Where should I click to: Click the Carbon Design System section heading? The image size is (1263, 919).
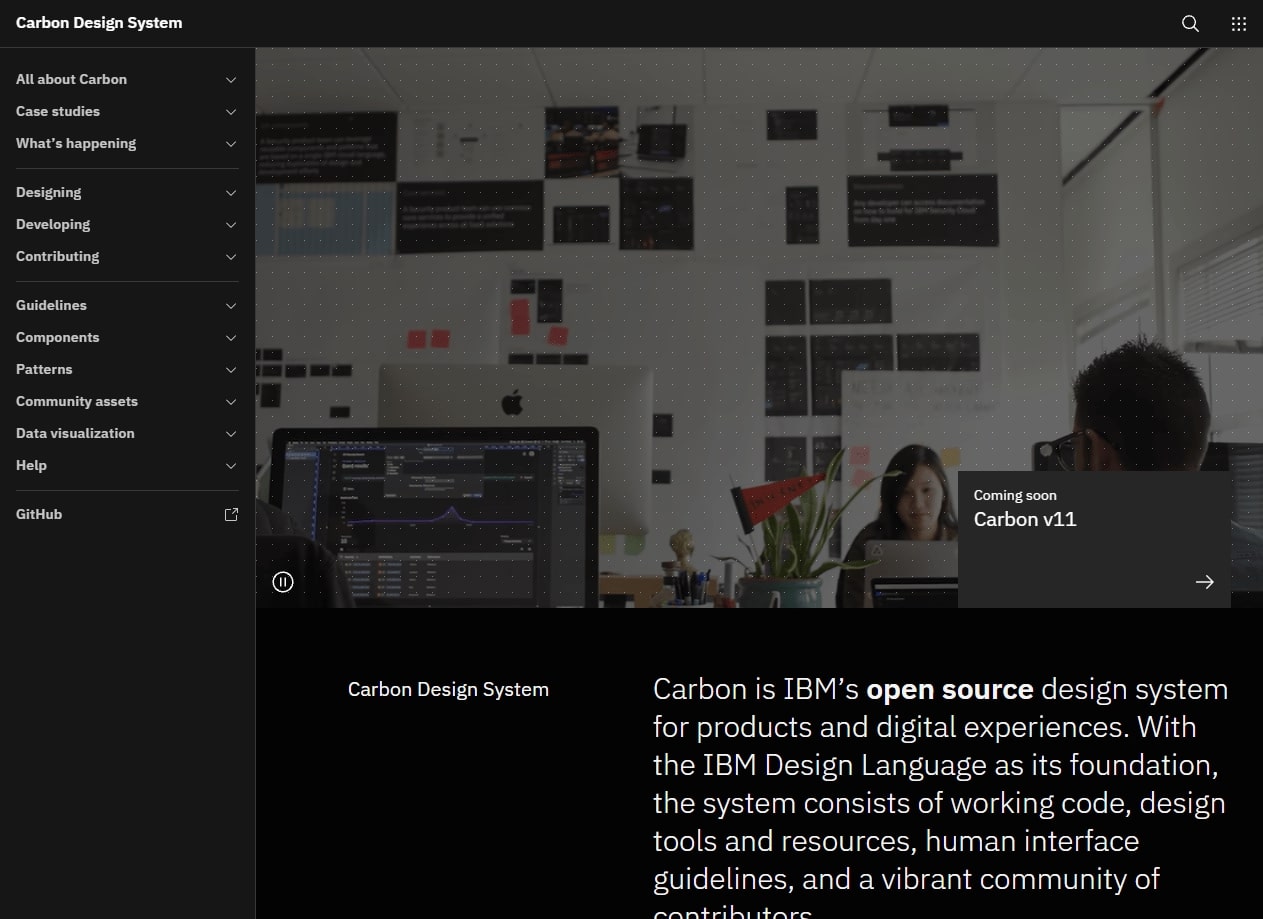tap(448, 689)
